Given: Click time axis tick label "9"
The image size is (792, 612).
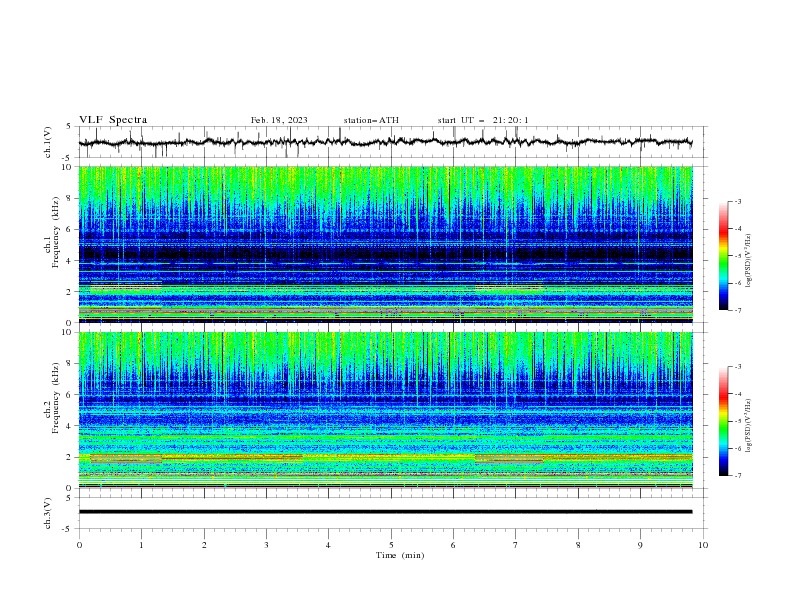Looking at the screenshot, I should click(640, 545).
